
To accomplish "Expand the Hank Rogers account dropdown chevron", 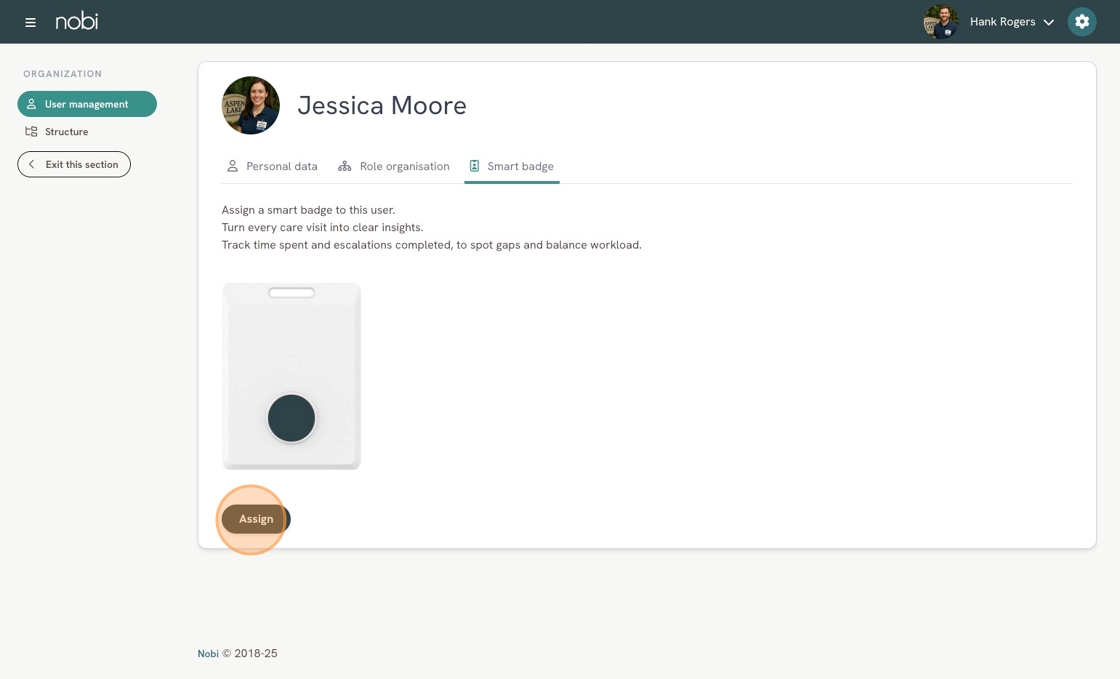I will [1049, 22].
